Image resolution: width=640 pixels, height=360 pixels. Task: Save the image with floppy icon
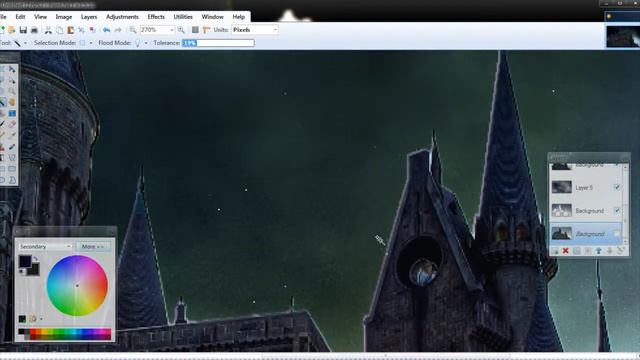[x=23, y=30]
